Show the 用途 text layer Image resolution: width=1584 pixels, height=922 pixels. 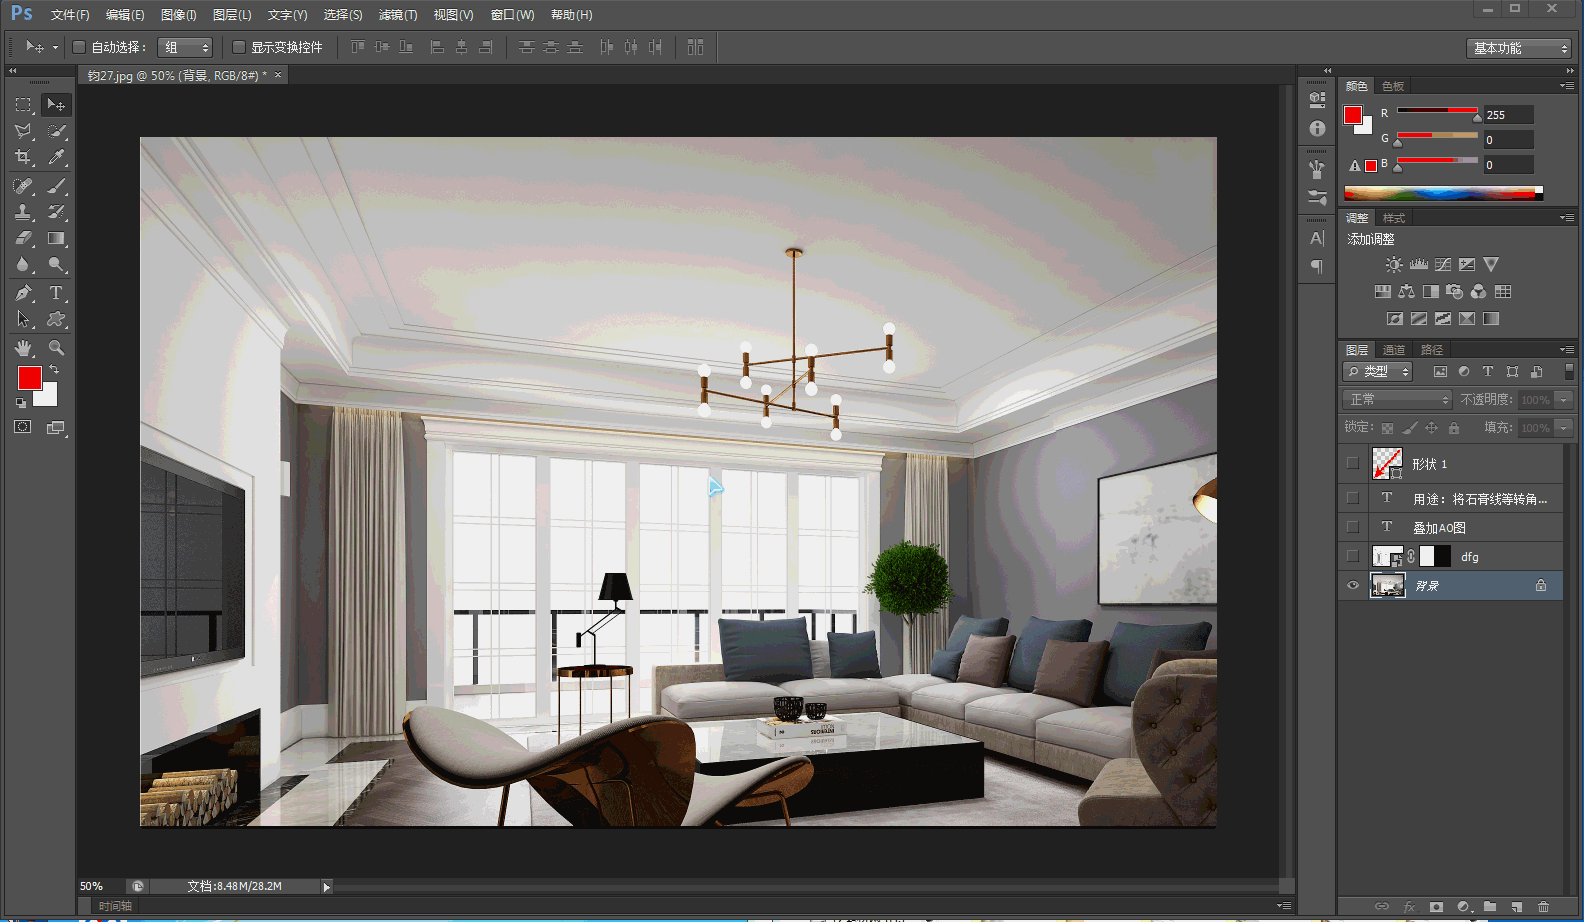click(x=1353, y=497)
